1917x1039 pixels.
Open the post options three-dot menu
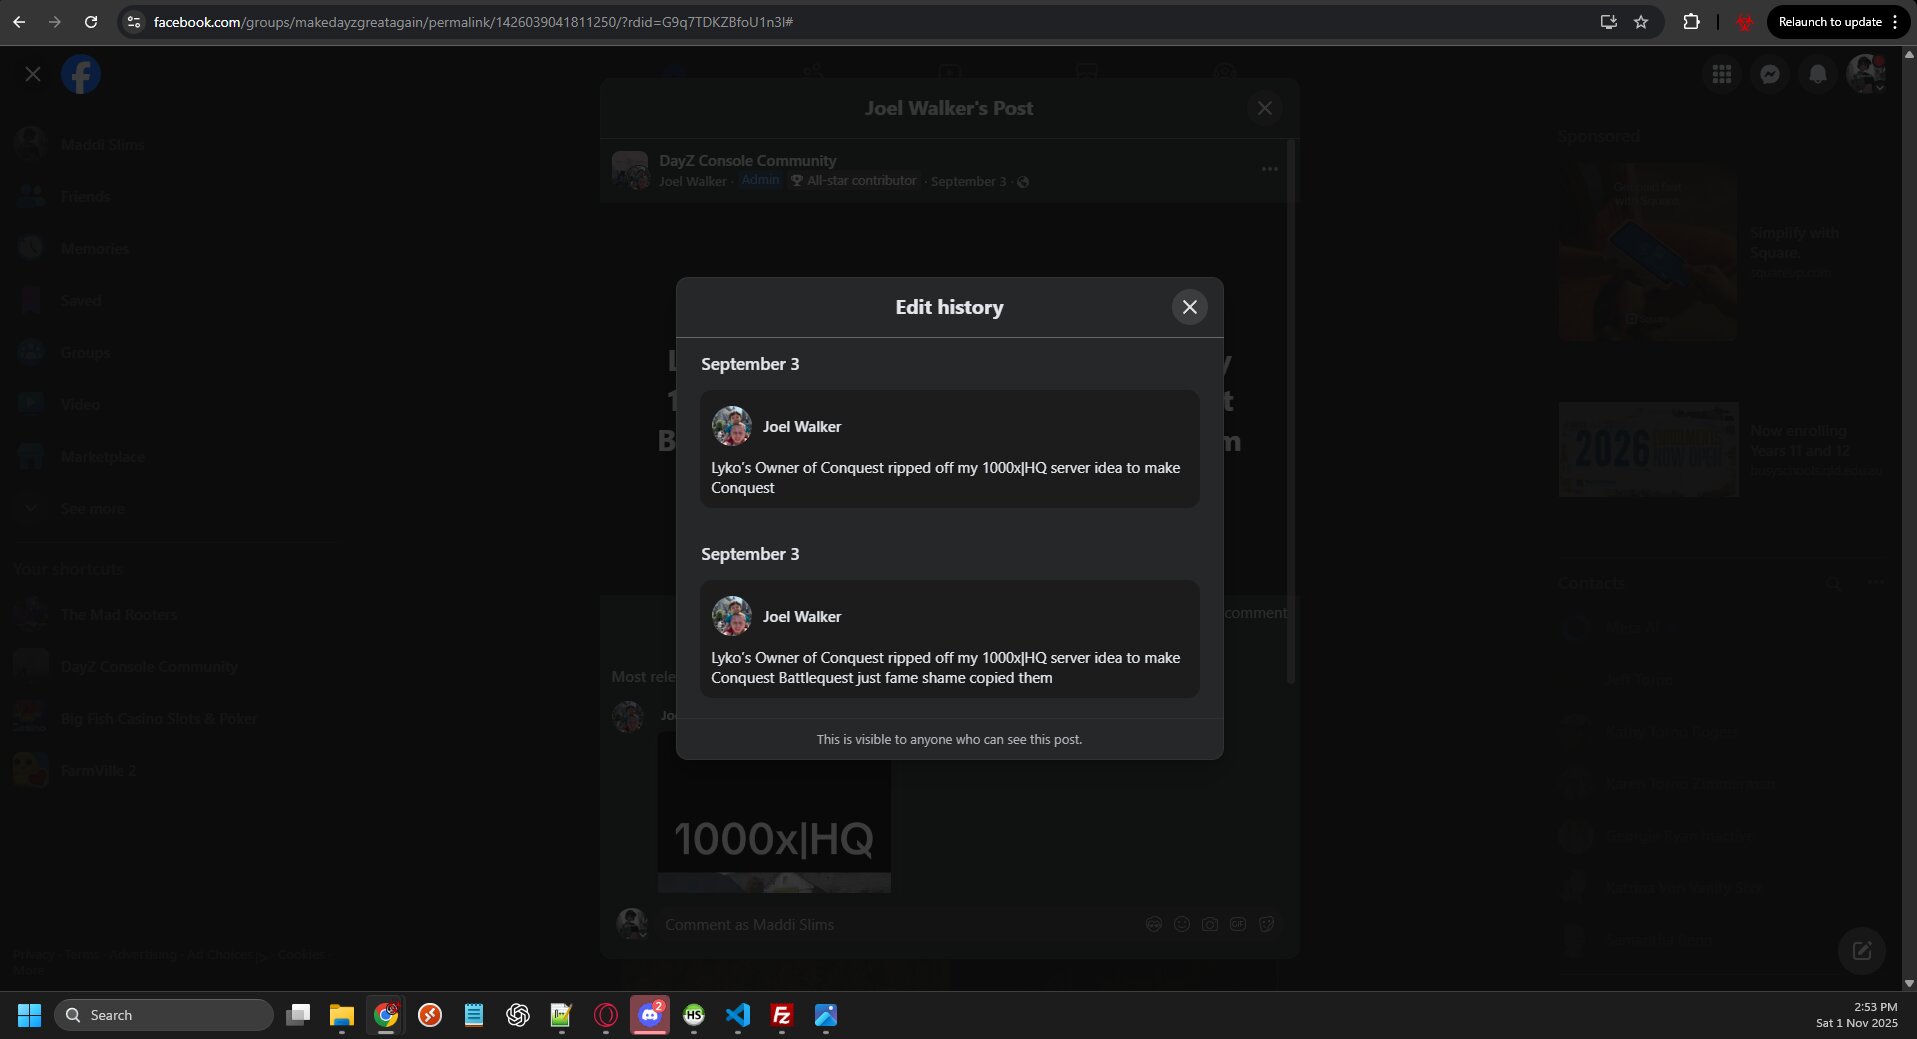[x=1269, y=169]
